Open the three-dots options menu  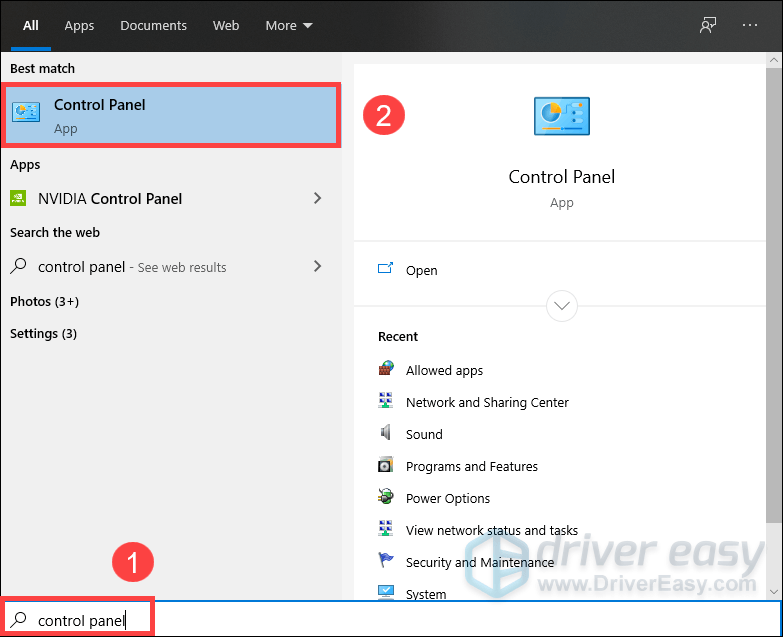click(x=750, y=25)
